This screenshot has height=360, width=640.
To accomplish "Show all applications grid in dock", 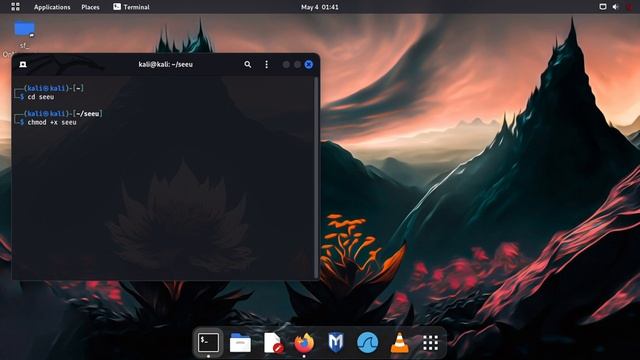I will click(431, 343).
